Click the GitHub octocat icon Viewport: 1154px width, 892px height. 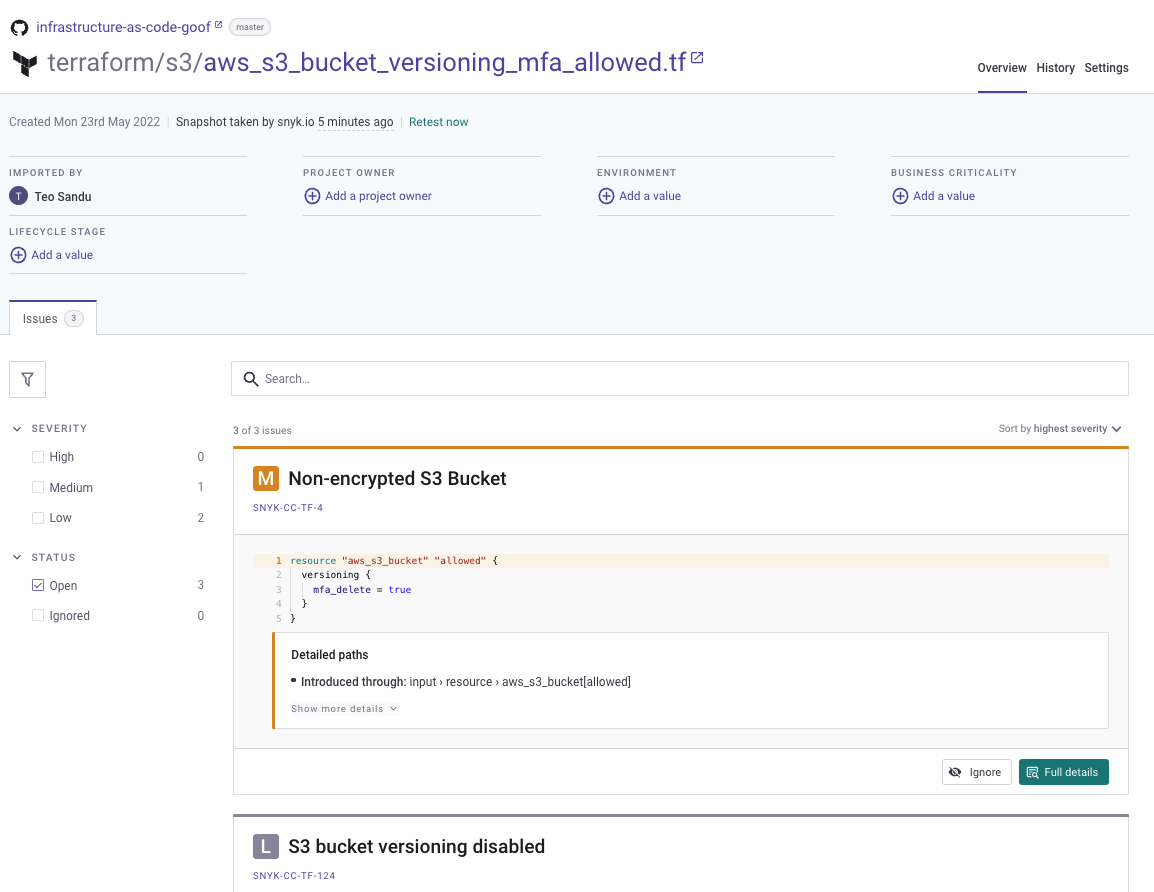point(20,27)
